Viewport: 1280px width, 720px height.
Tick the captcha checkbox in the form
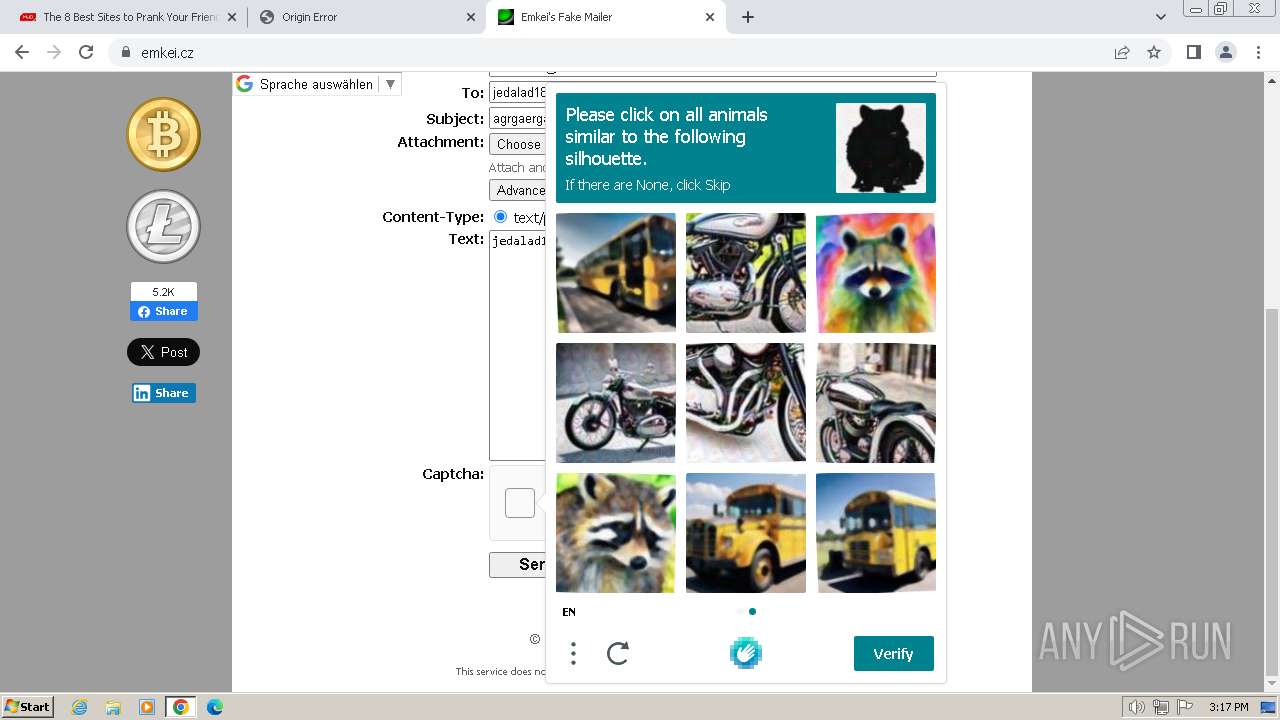pos(520,503)
